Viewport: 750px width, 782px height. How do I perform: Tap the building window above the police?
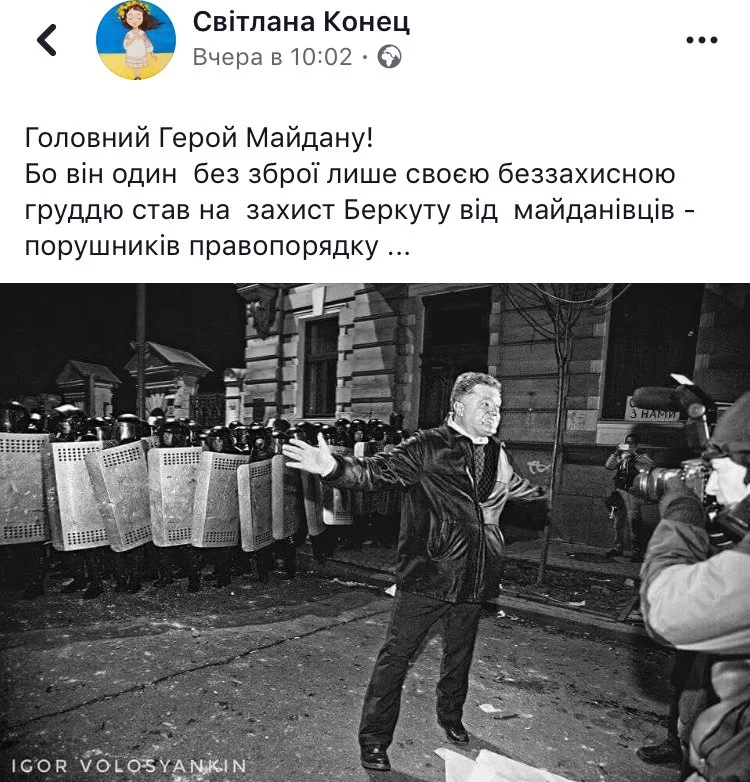click(x=321, y=367)
